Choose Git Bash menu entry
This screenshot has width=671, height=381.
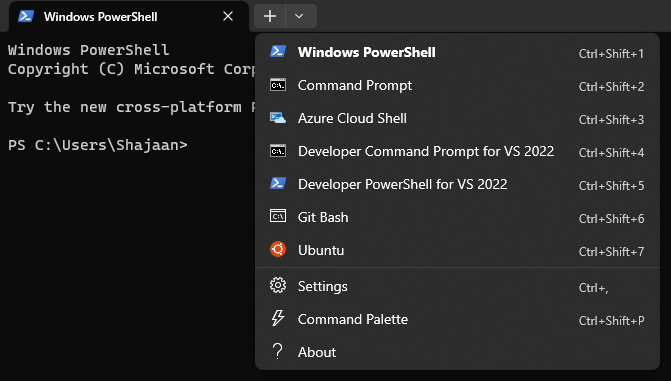tap(457, 217)
